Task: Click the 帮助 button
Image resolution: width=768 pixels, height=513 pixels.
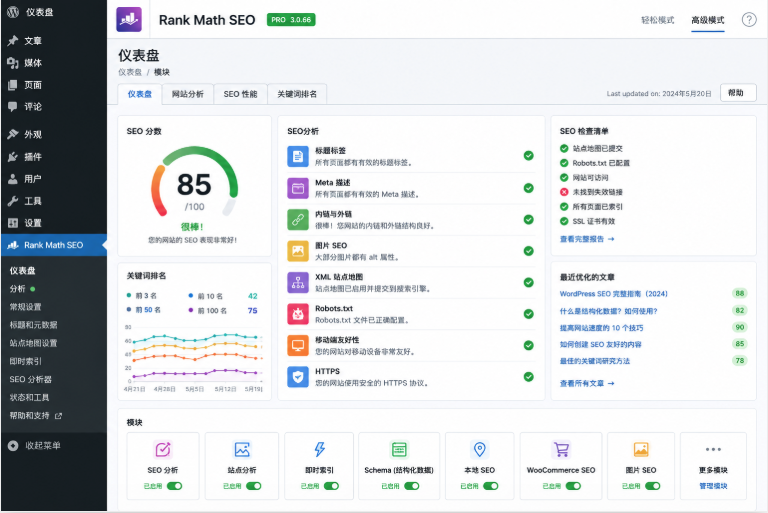Action: tap(738, 93)
